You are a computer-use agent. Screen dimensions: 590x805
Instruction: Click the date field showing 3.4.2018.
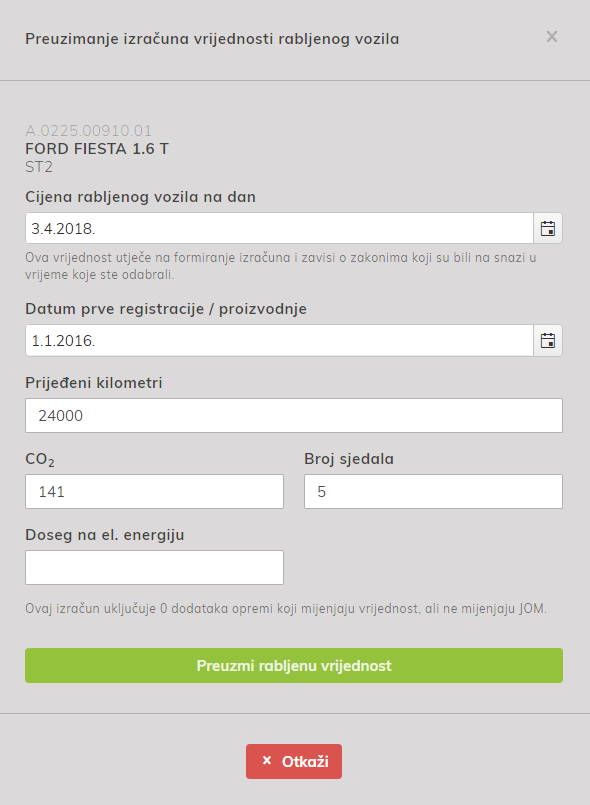point(279,228)
